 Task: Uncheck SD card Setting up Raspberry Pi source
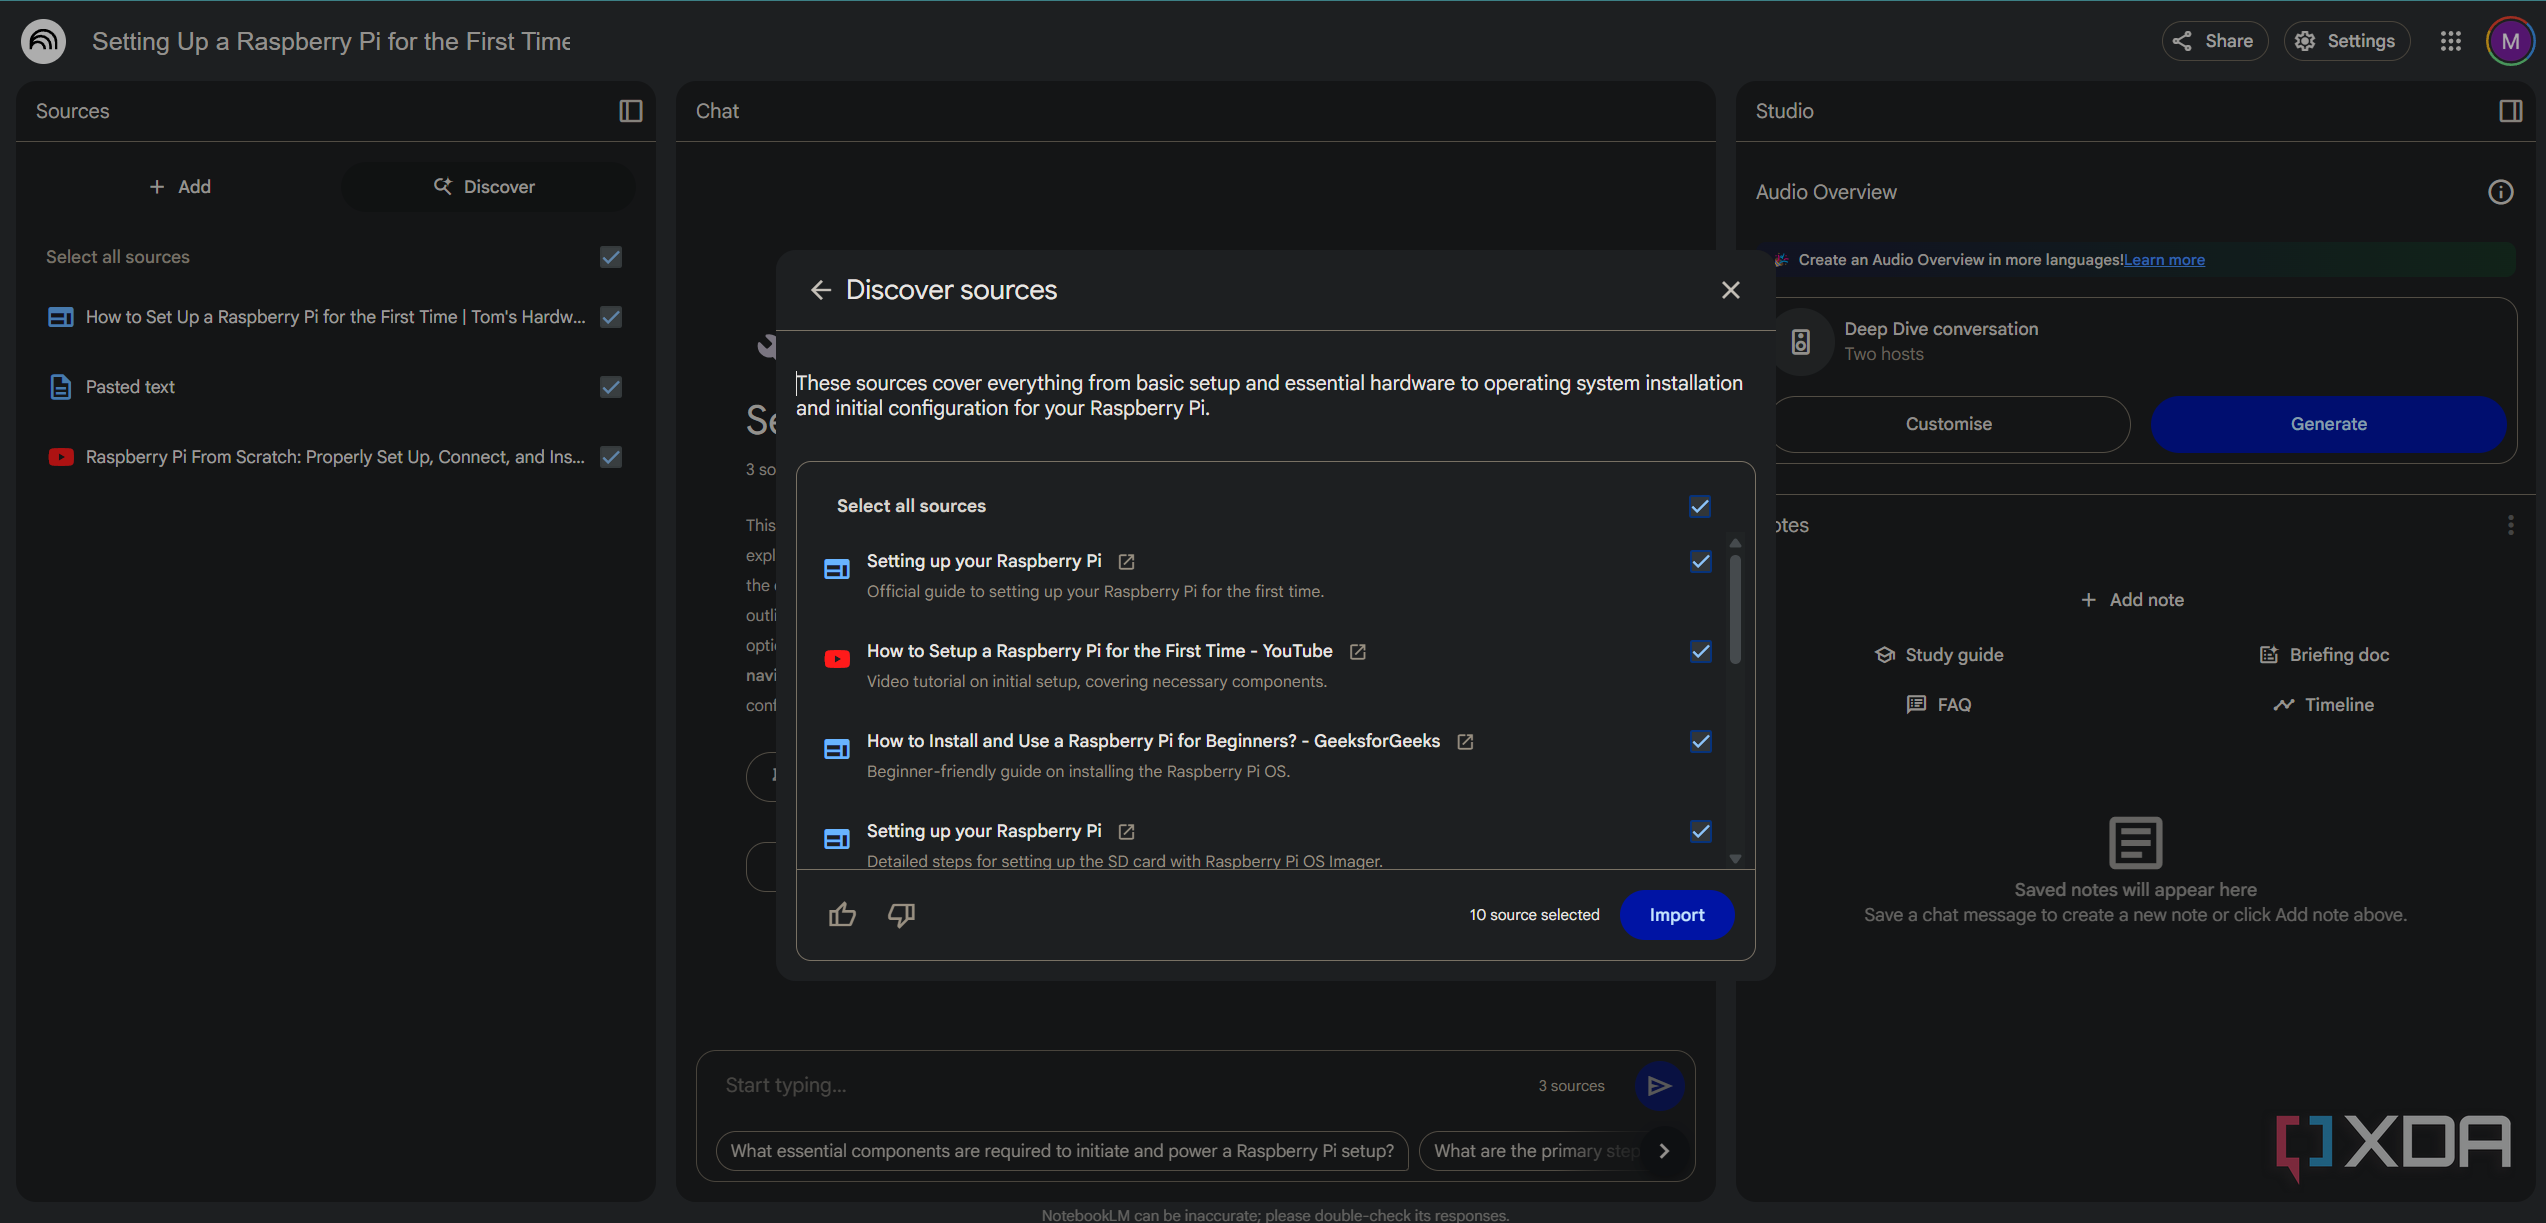pos(1700,832)
